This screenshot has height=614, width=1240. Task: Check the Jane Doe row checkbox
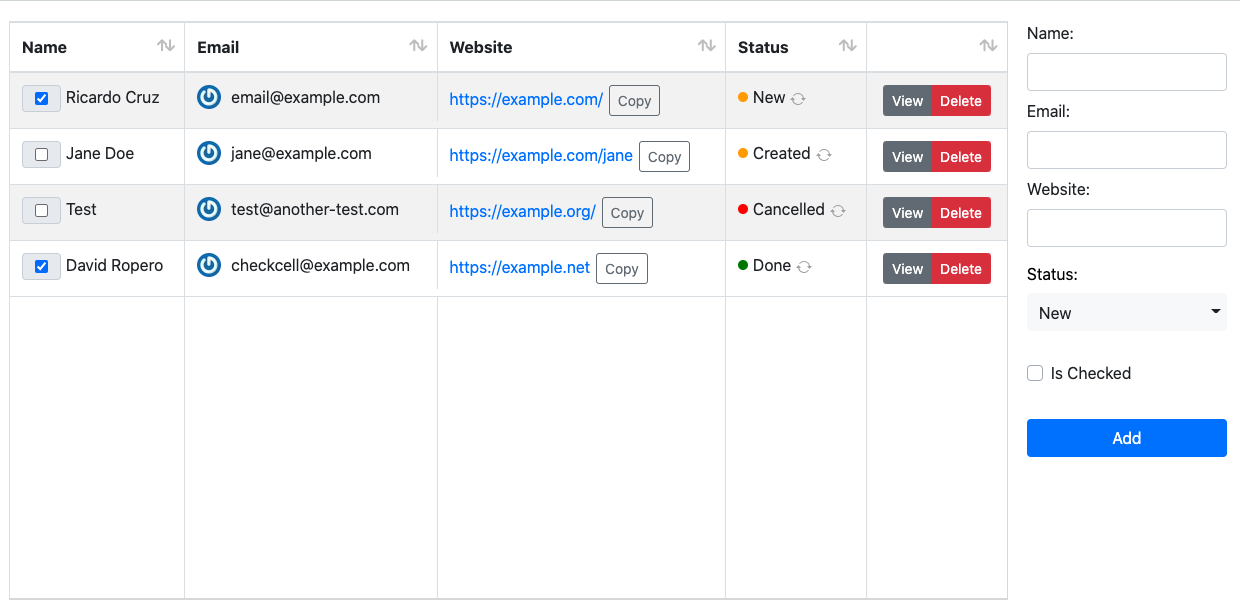tap(41, 155)
